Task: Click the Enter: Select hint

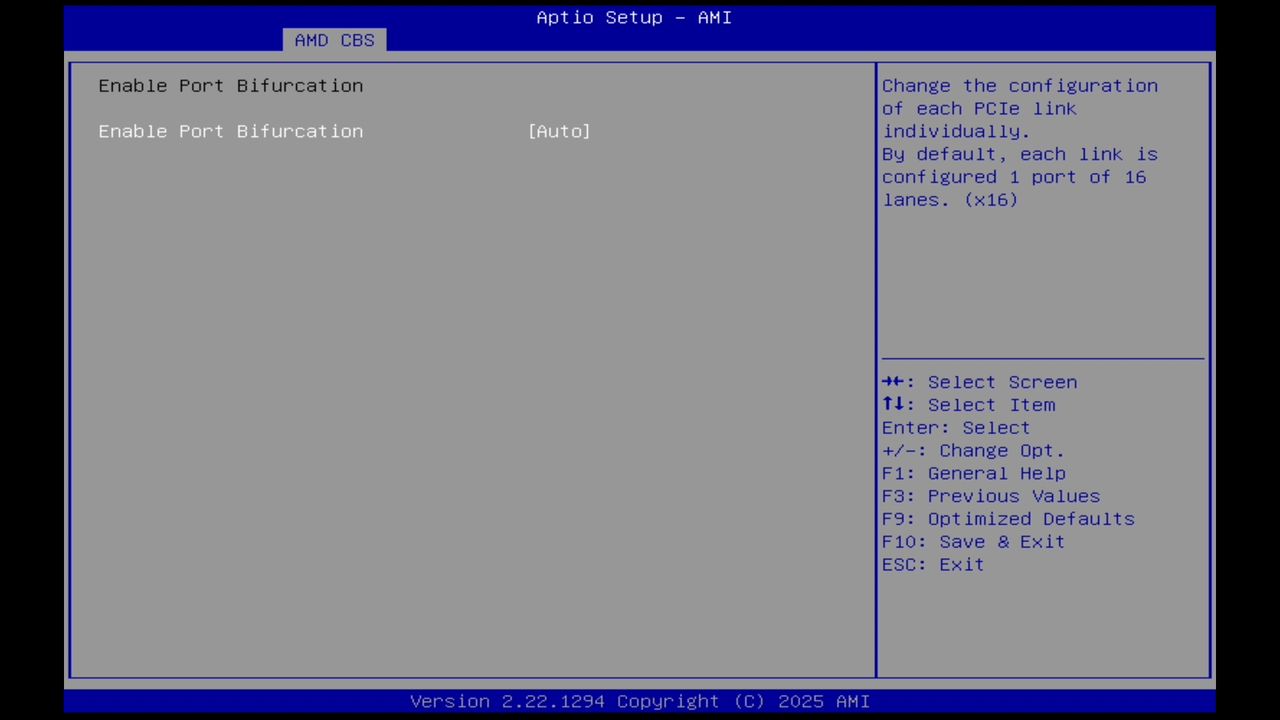Action: [x=955, y=427]
